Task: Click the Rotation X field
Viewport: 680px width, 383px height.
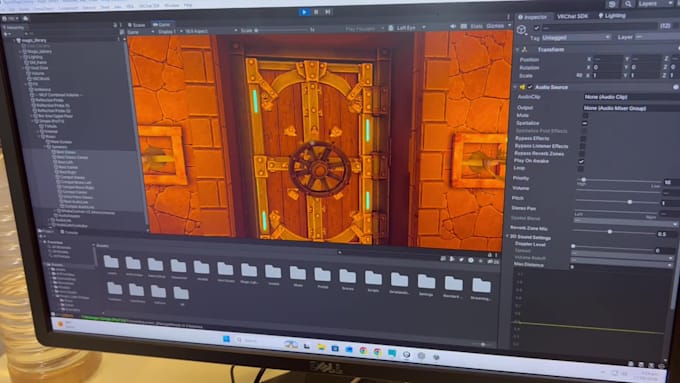Action: (x=608, y=67)
